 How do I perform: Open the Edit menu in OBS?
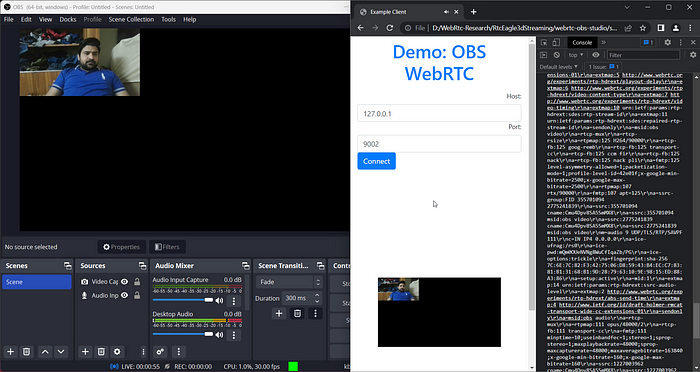point(26,19)
